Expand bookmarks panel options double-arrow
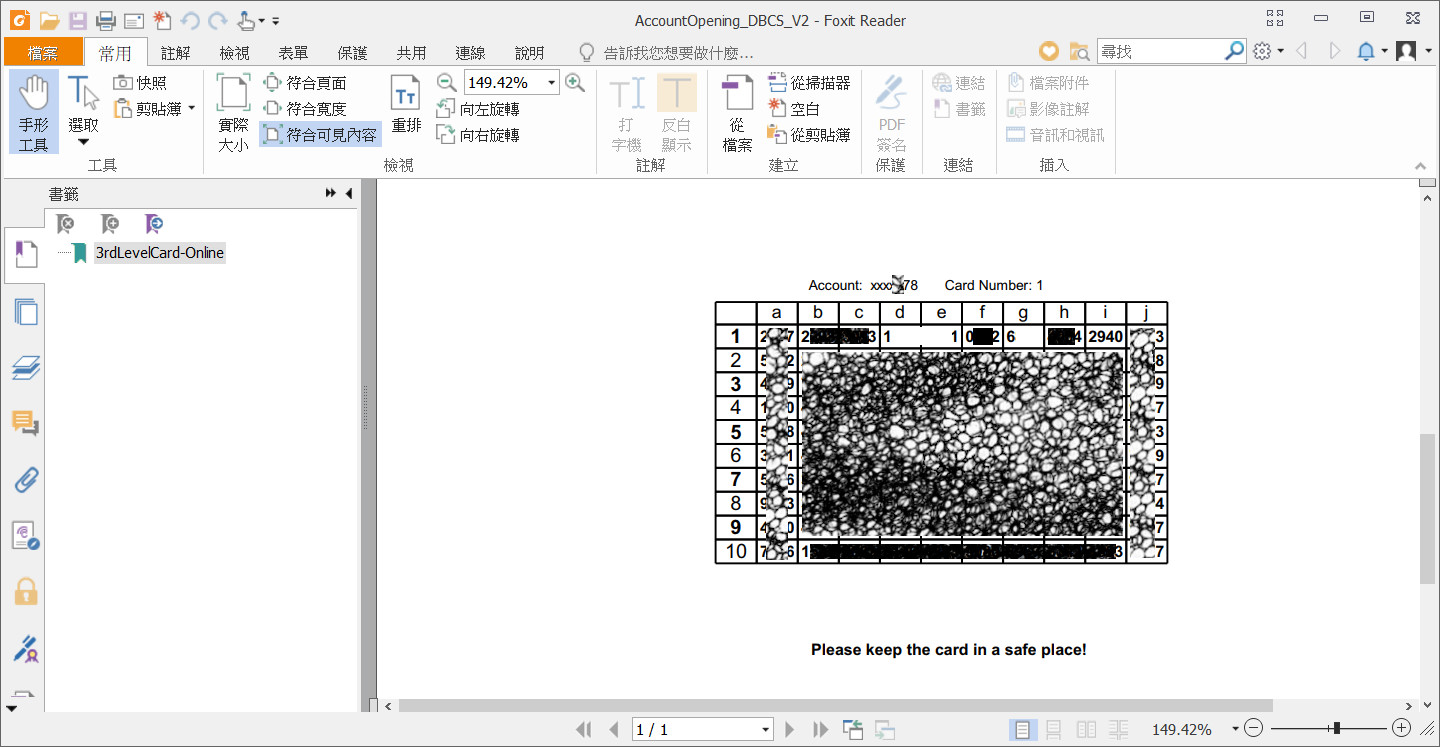 [331, 194]
